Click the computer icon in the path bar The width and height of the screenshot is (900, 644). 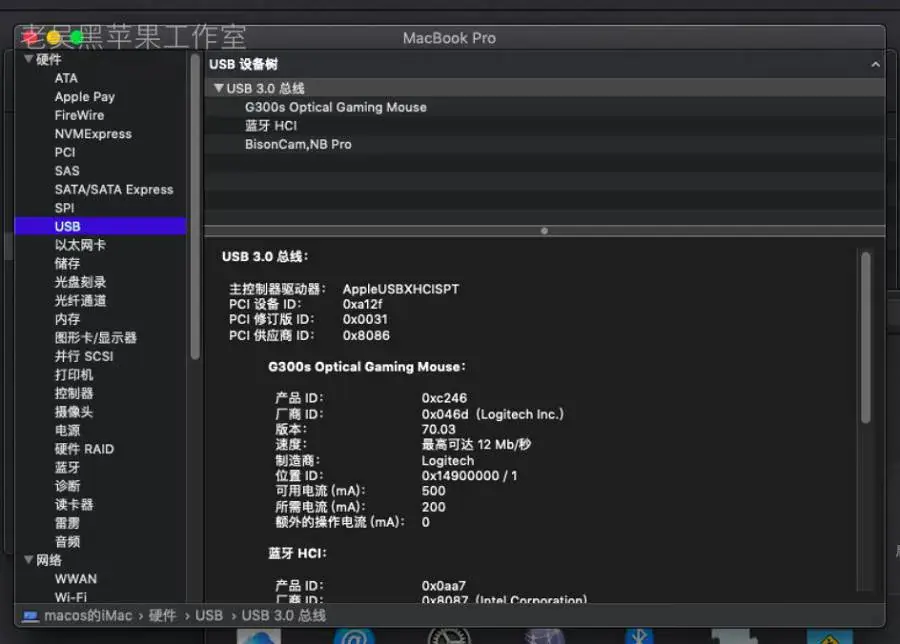[30, 616]
